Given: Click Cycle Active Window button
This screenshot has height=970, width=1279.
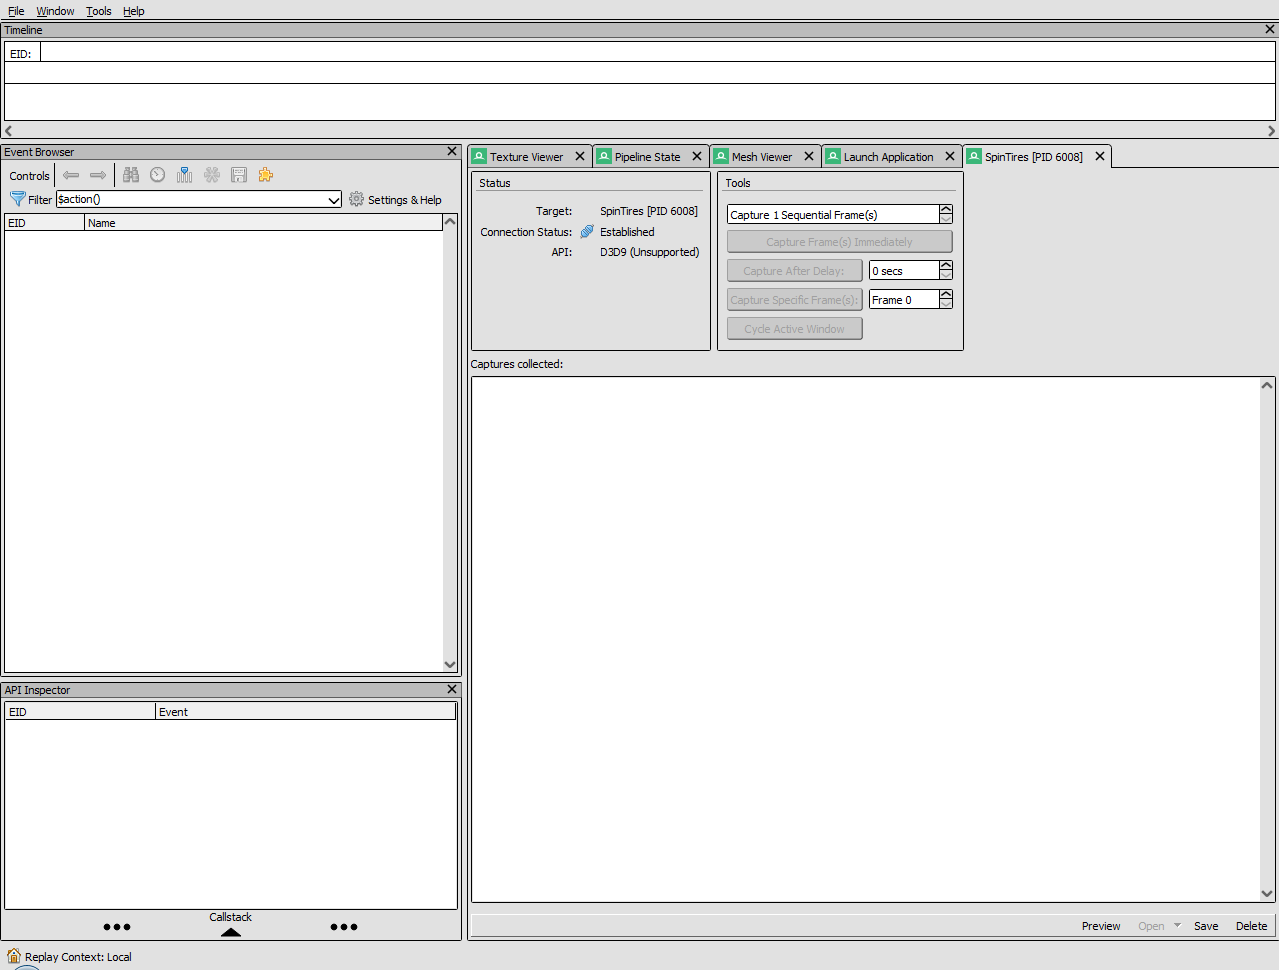Looking at the screenshot, I should point(794,329).
